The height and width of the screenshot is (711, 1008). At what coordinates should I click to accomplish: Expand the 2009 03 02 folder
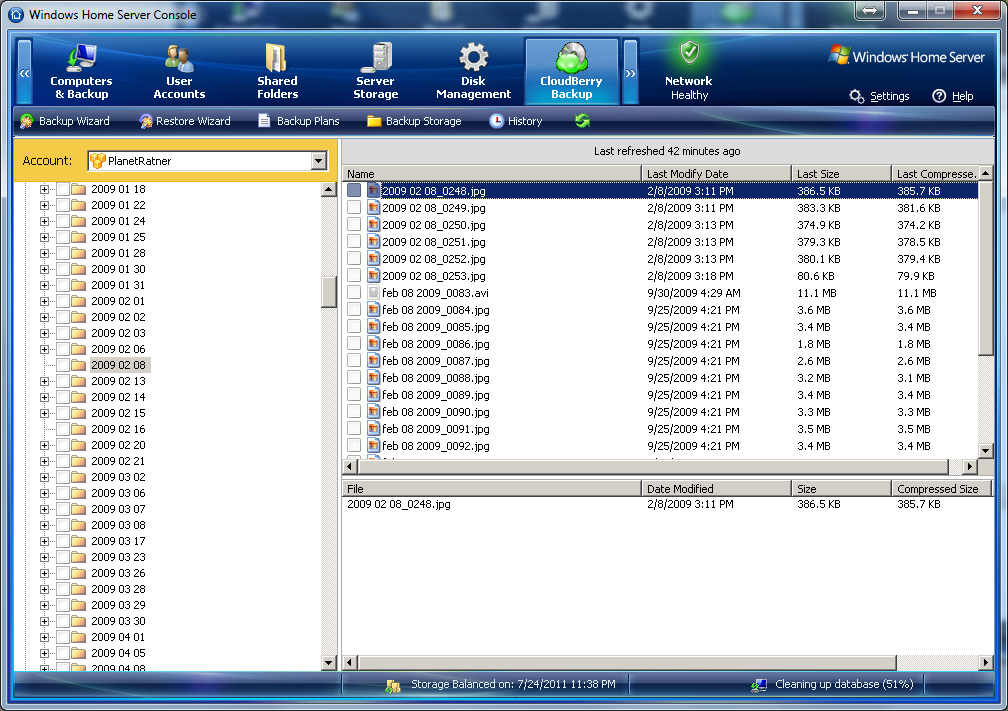(42, 477)
